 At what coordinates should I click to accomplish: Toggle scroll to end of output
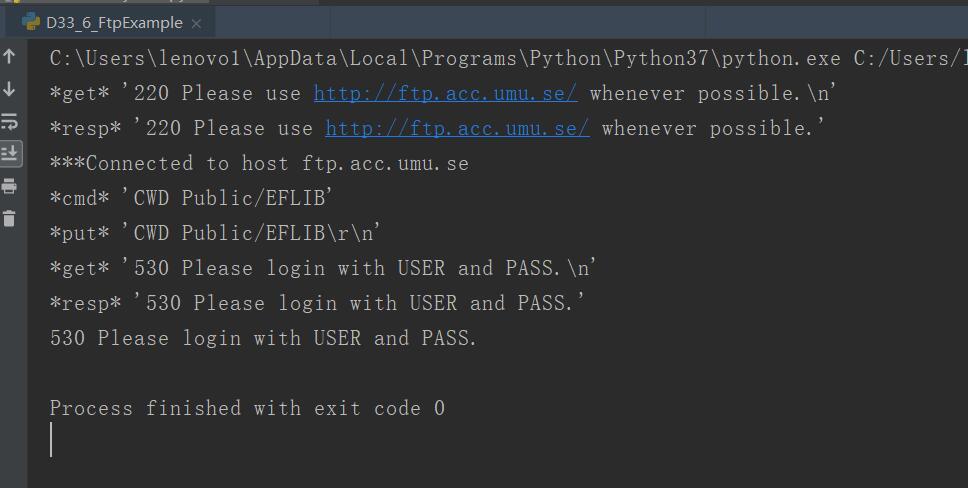(x=10, y=153)
